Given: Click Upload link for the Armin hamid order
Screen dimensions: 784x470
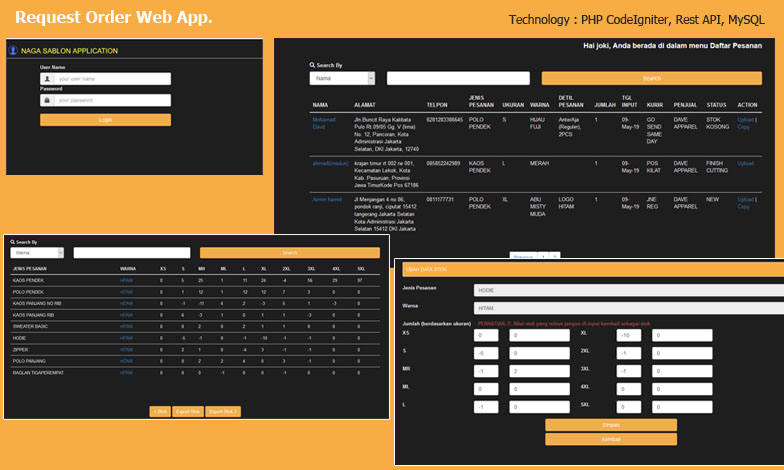Looking at the screenshot, I should [744, 199].
